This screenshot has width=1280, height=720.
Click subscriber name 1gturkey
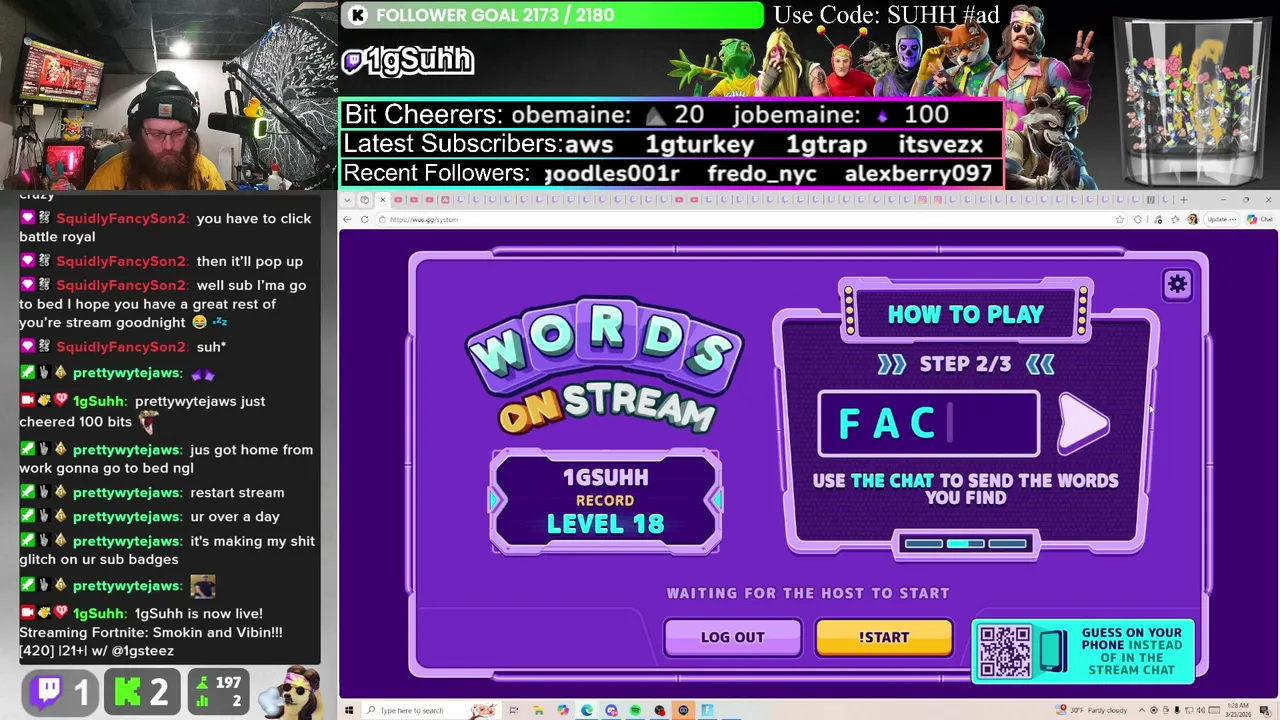click(699, 144)
